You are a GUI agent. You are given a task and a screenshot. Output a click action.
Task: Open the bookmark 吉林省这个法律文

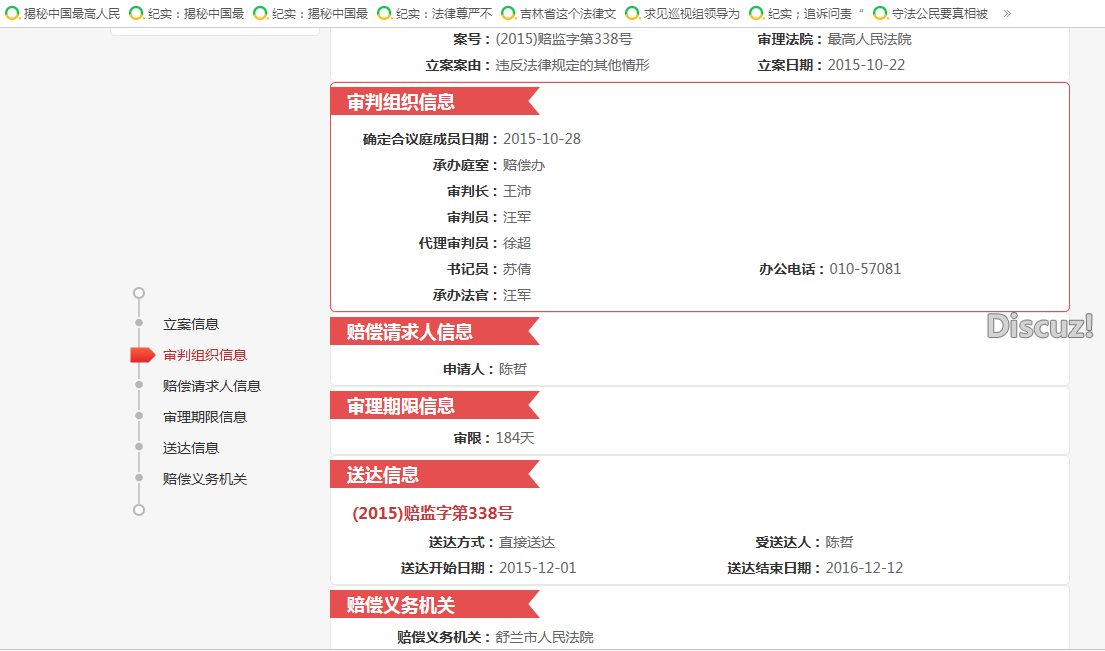560,13
